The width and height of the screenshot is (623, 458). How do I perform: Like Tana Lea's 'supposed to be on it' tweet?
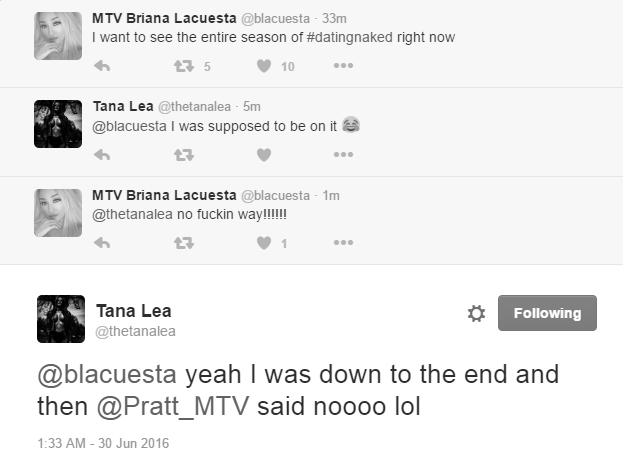point(264,155)
